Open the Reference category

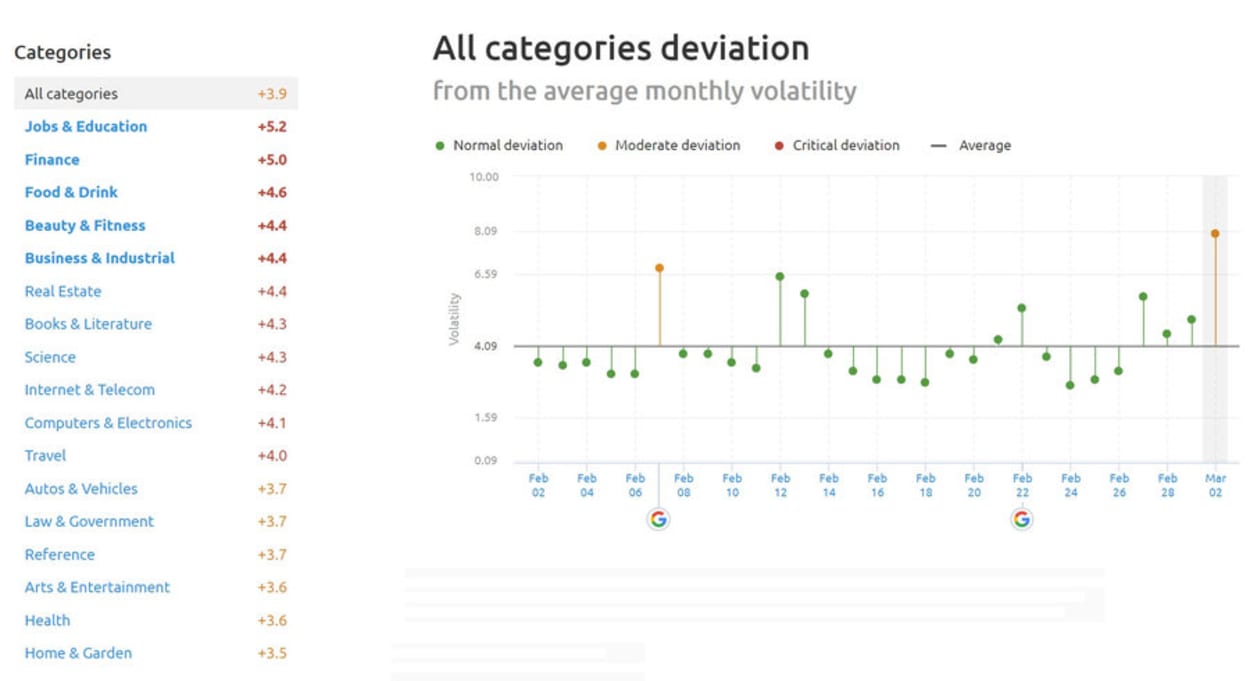tap(59, 554)
